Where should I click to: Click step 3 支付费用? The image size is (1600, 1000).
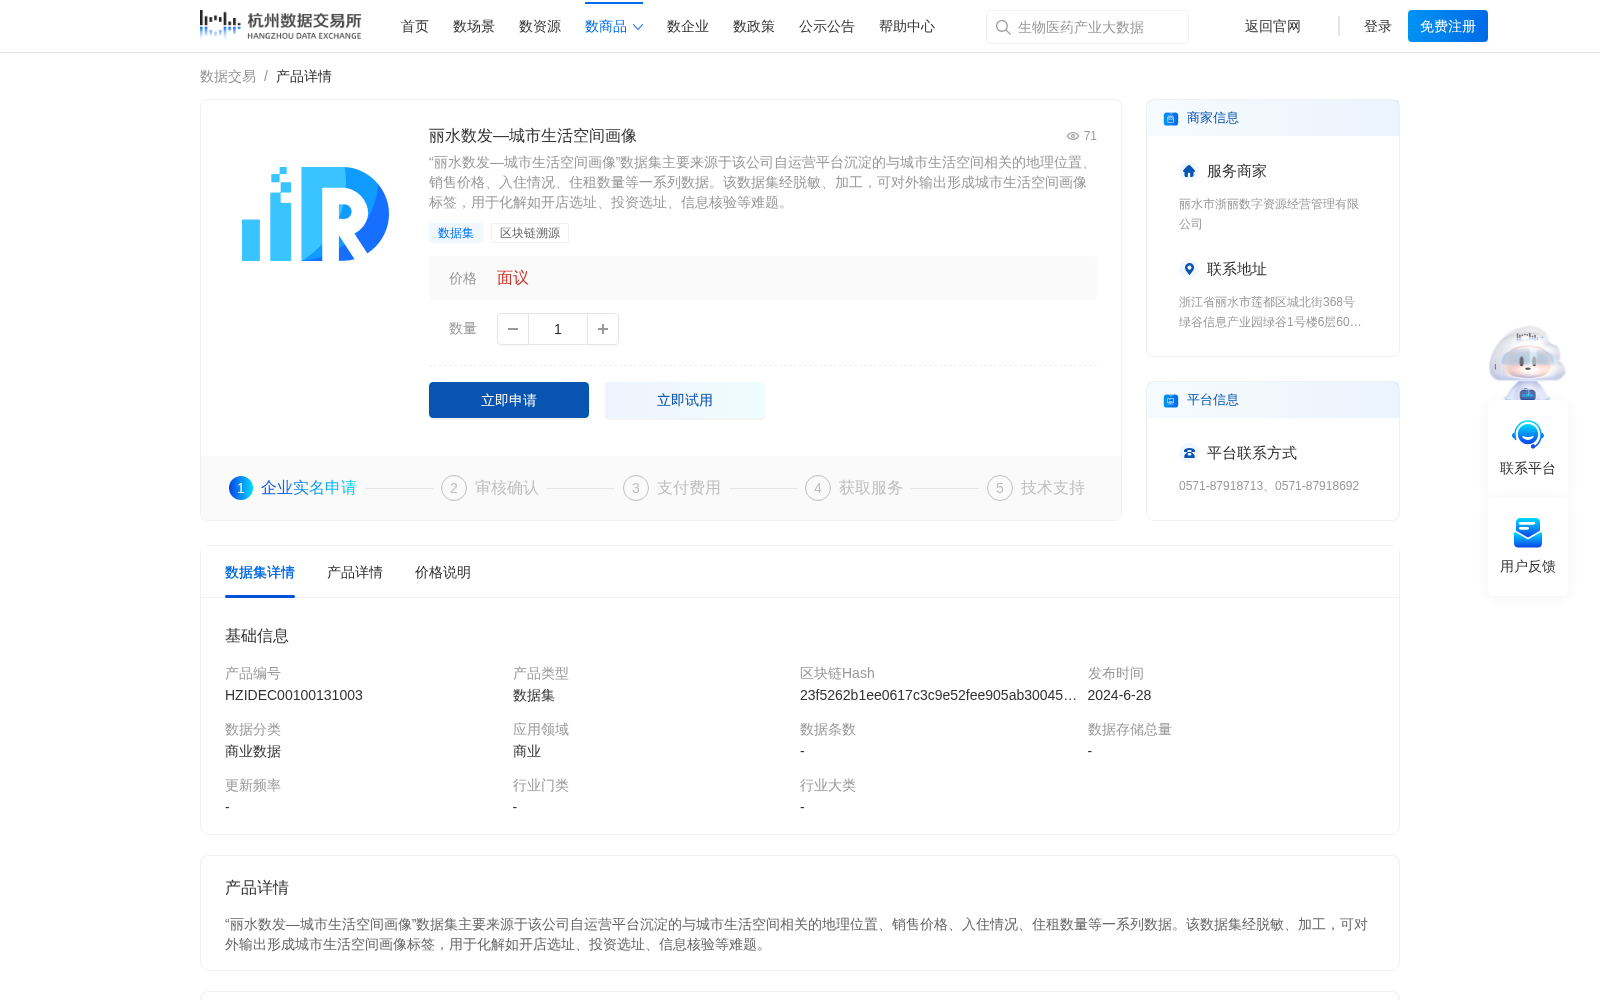coord(672,488)
